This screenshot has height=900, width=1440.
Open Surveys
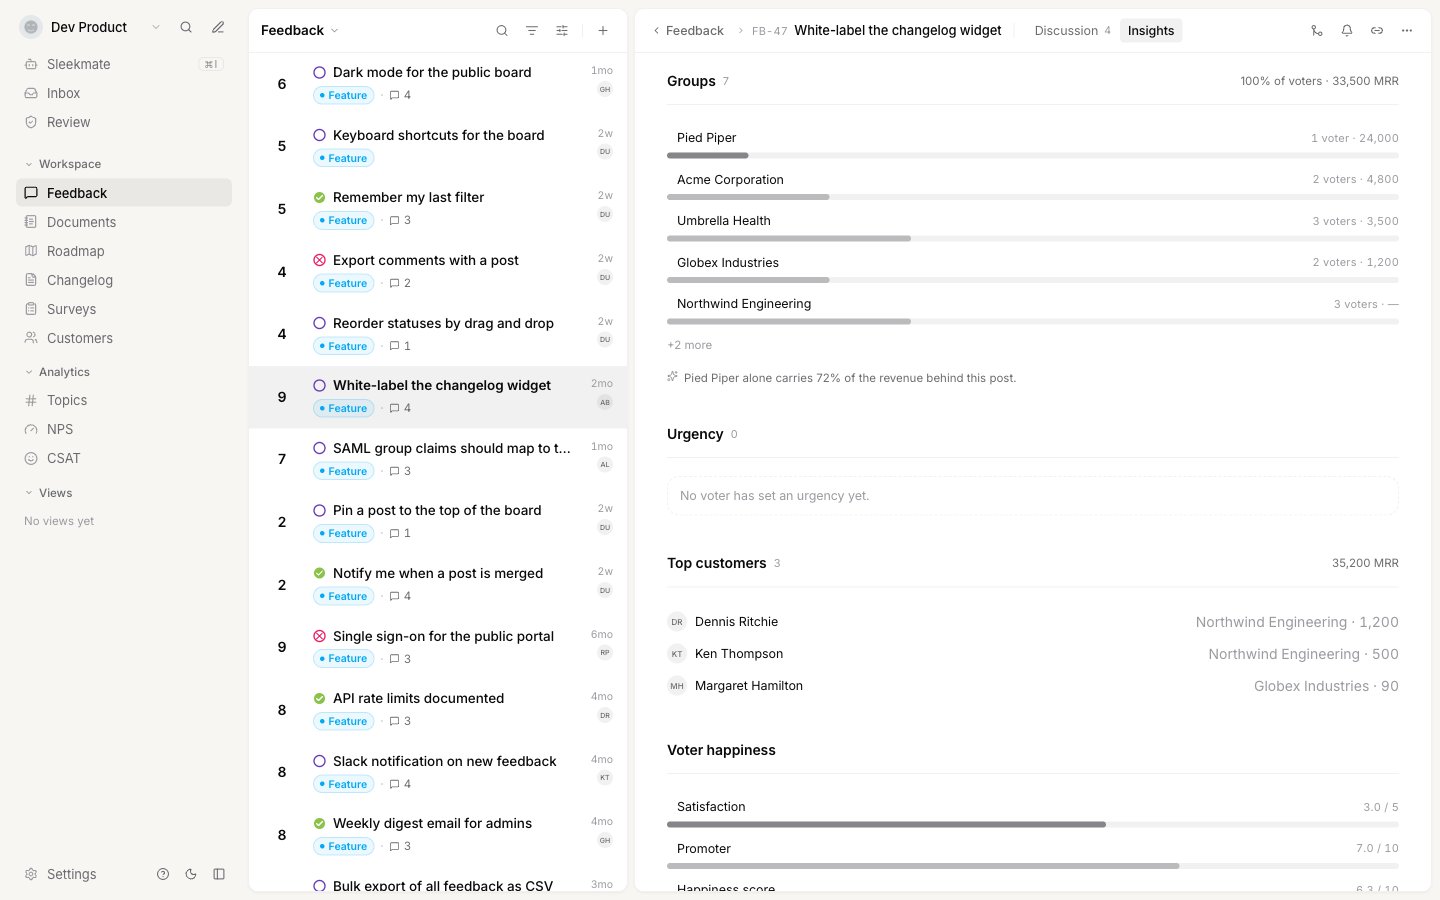tap(124, 309)
